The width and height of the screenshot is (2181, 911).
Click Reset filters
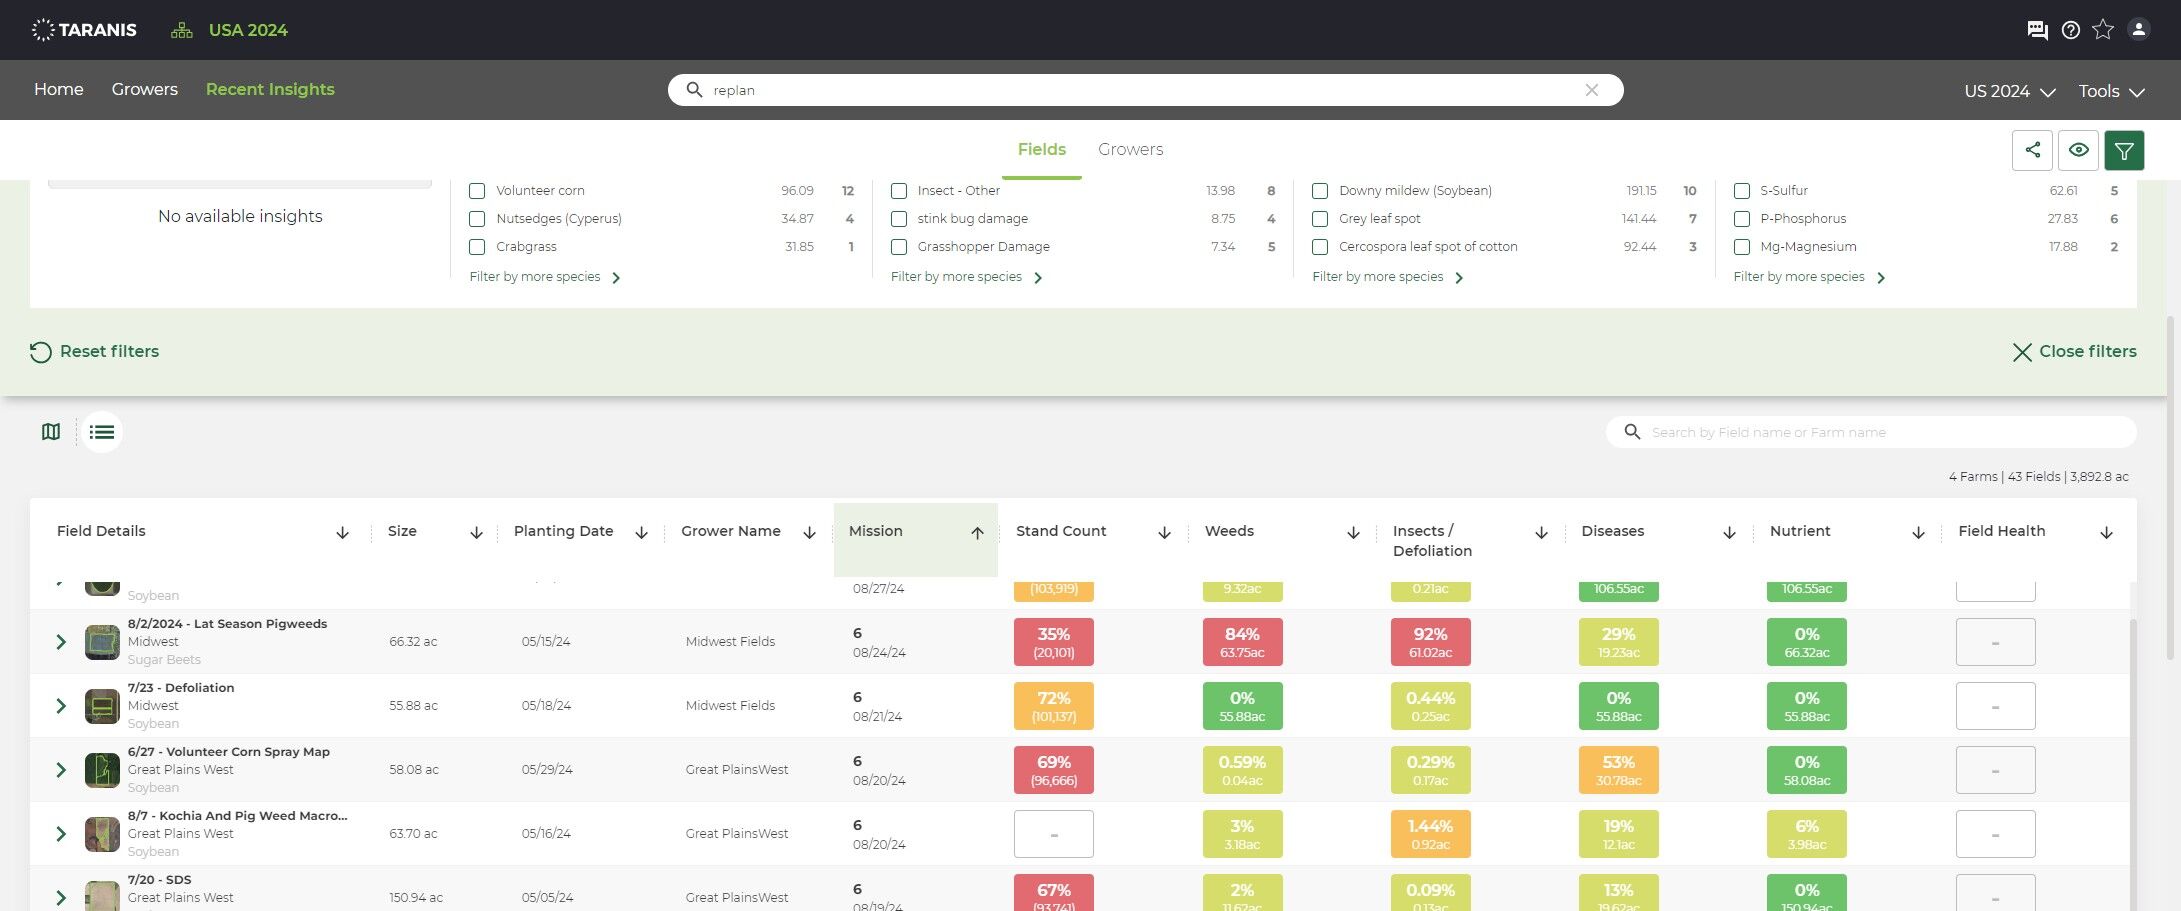[94, 352]
